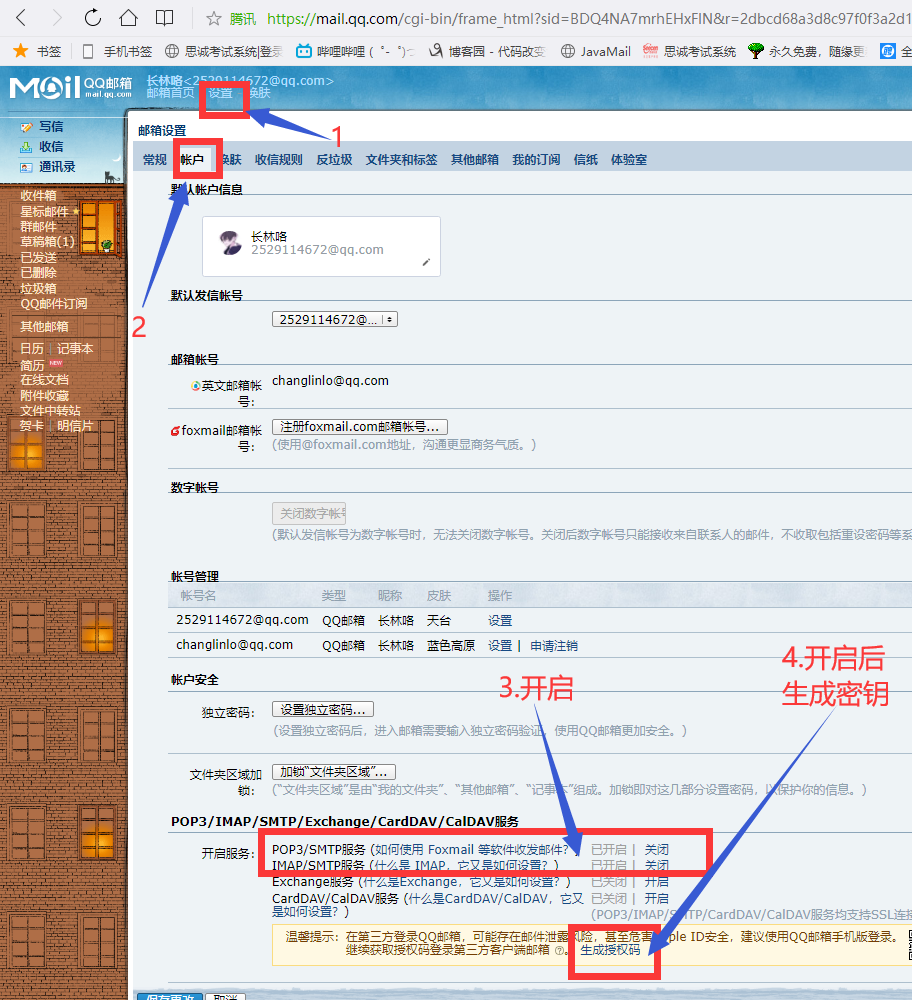Bookmark this page with the star icon
912x1000 pixels.
214,18
